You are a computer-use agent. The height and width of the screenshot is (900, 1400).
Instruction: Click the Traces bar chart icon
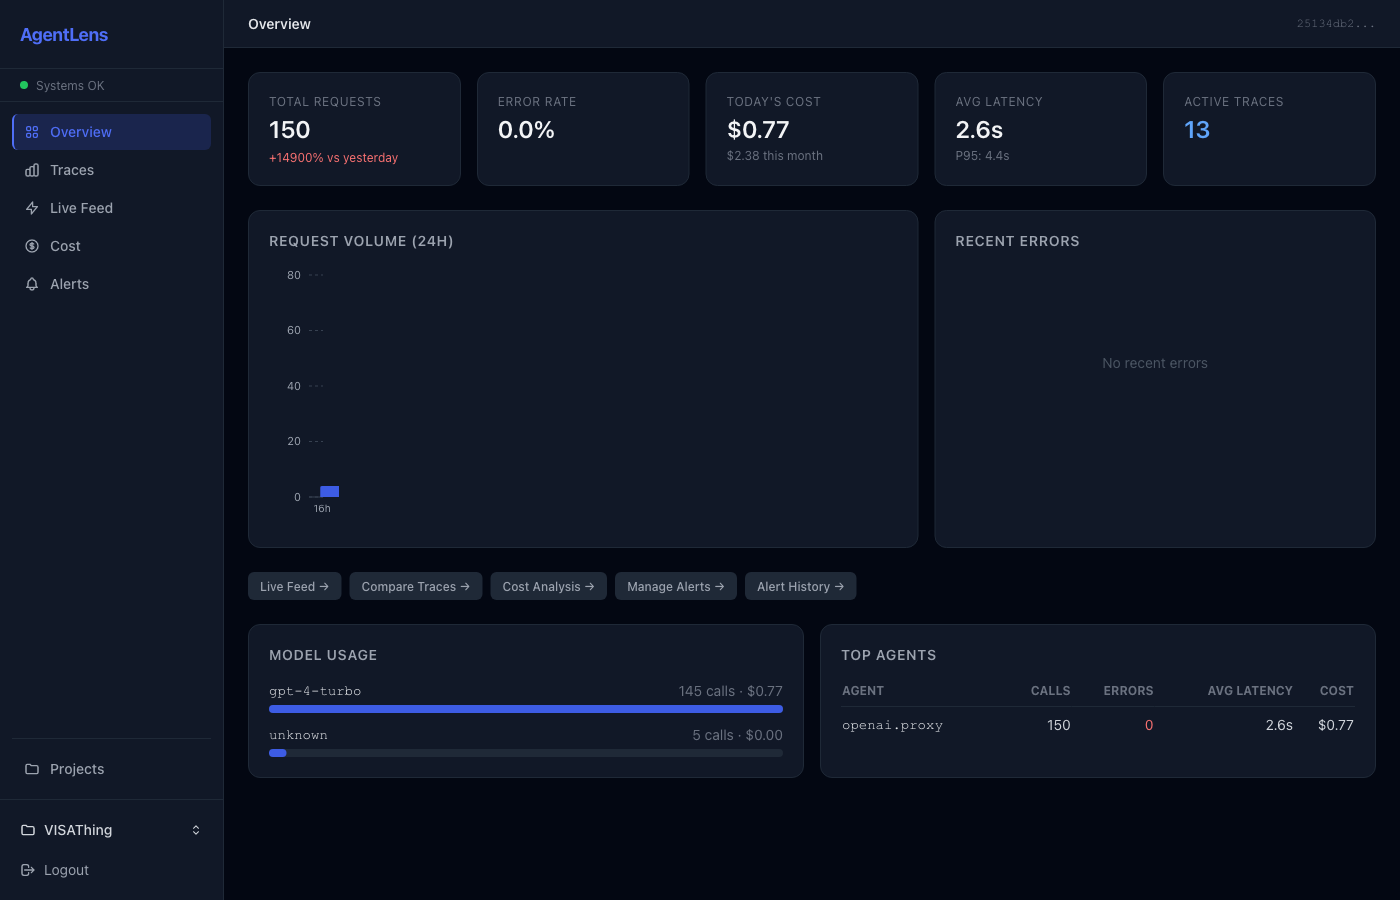tap(32, 170)
